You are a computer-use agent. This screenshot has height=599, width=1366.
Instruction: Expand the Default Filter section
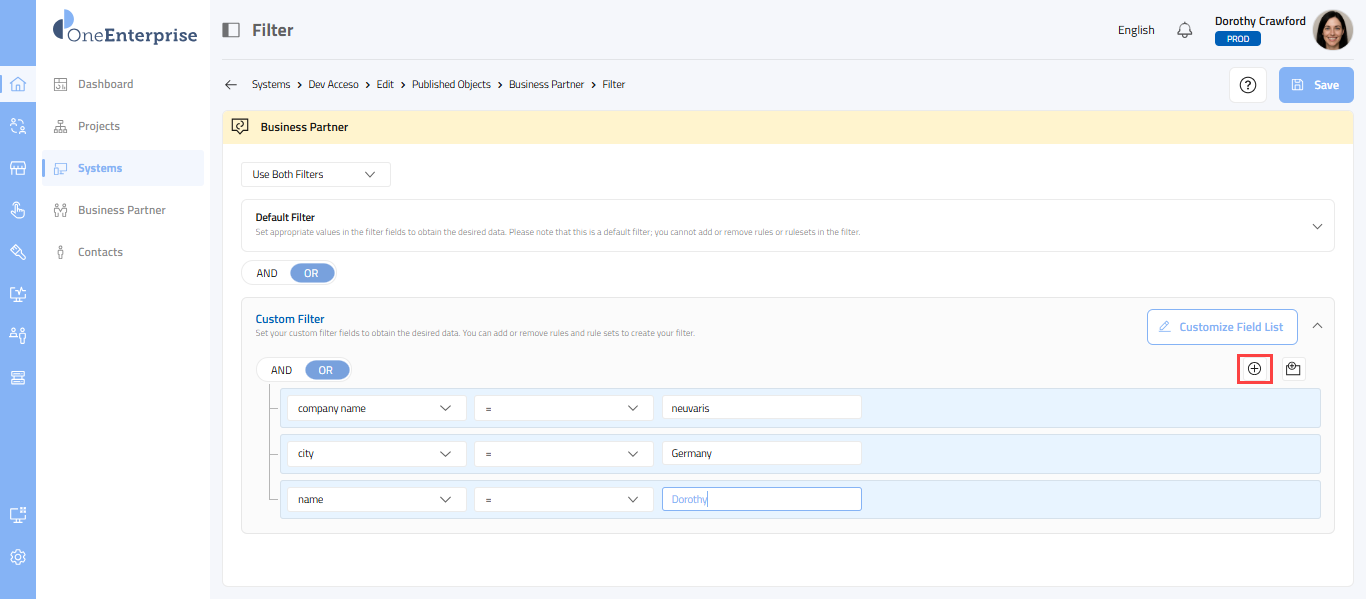tap(1317, 226)
